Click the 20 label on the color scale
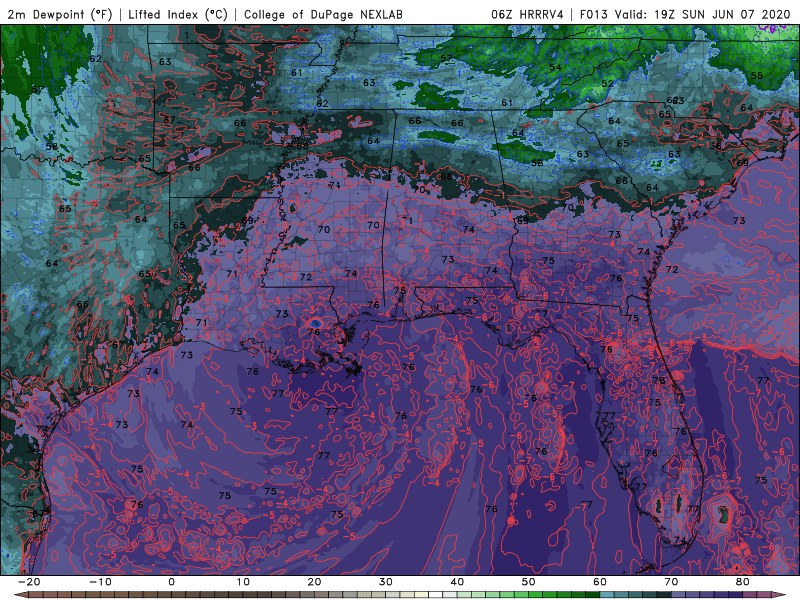800x600 pixels. (314, 582)
